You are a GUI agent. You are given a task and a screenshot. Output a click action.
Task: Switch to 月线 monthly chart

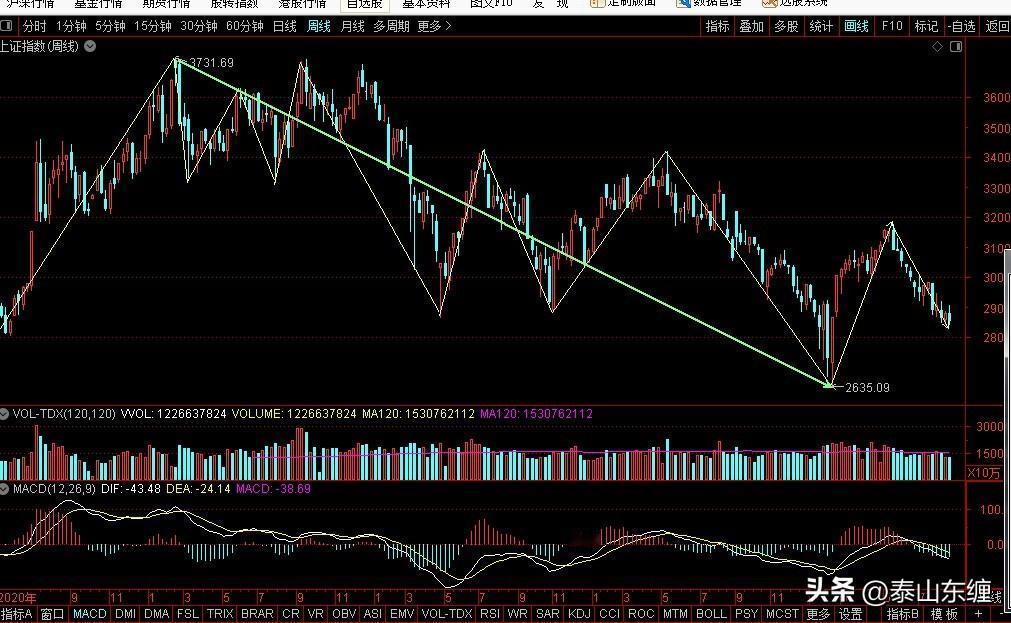point(352,26)
